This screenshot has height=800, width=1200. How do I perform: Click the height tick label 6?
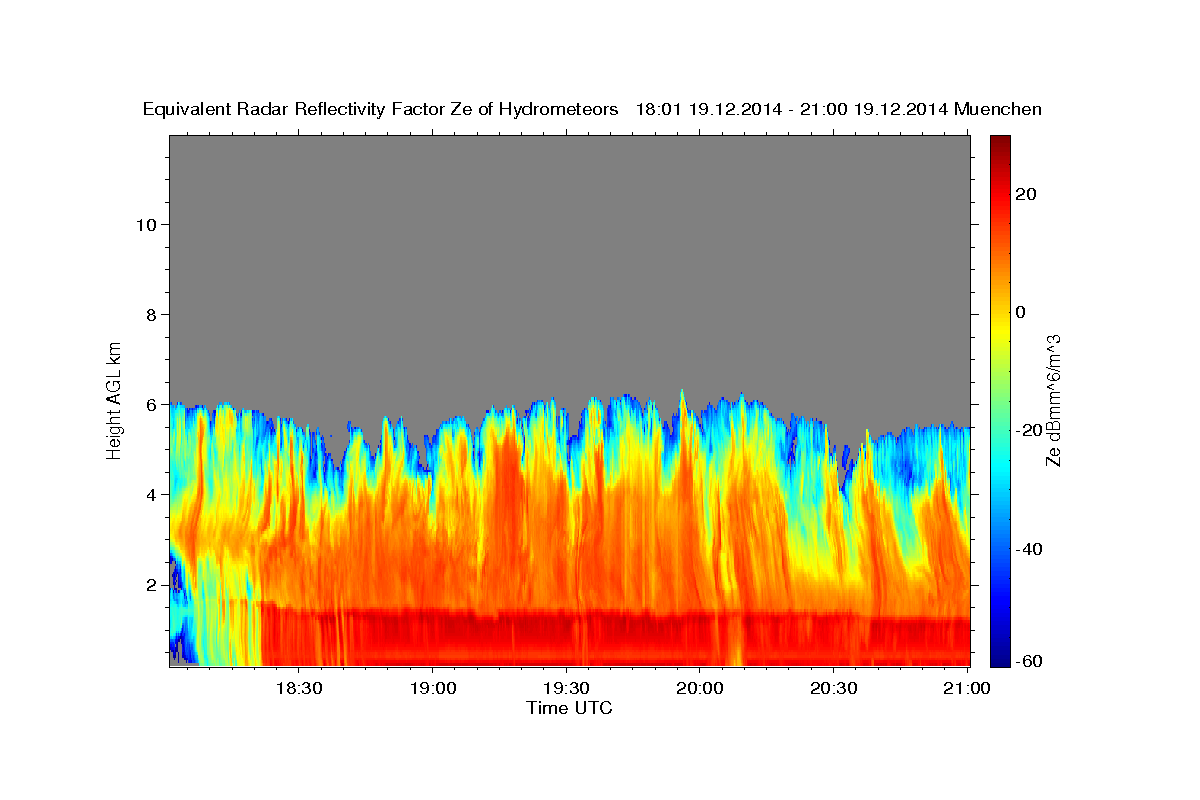coord(151,404)
